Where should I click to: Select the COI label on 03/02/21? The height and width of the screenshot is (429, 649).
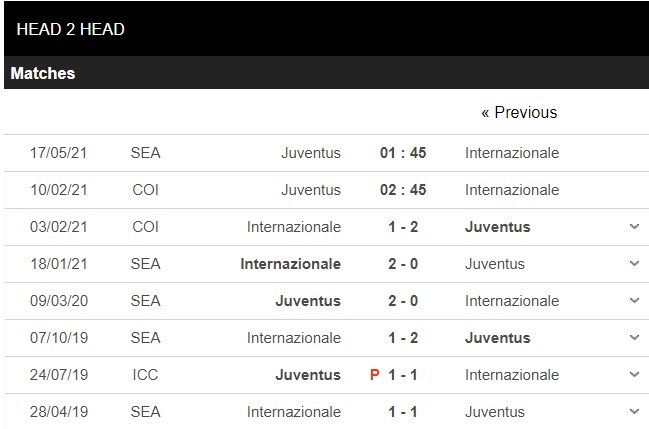[x=145, y=227]
